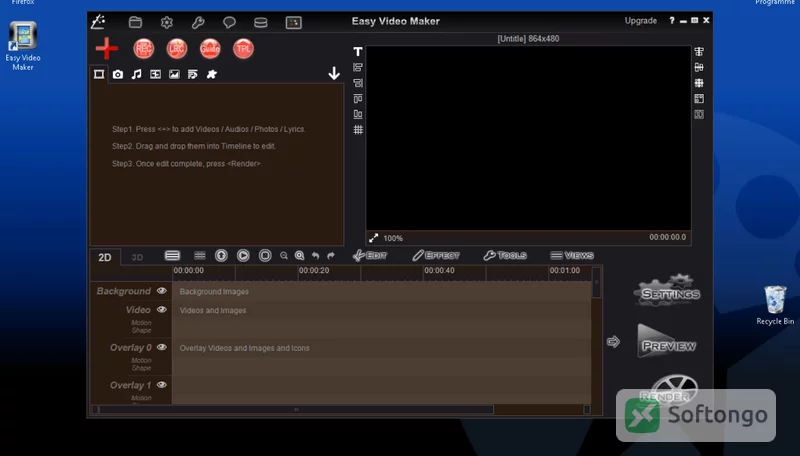Click the center vertically icon right of preview
Image resolution: width=800 pixels, height=456 pixels.
[699, 67]
